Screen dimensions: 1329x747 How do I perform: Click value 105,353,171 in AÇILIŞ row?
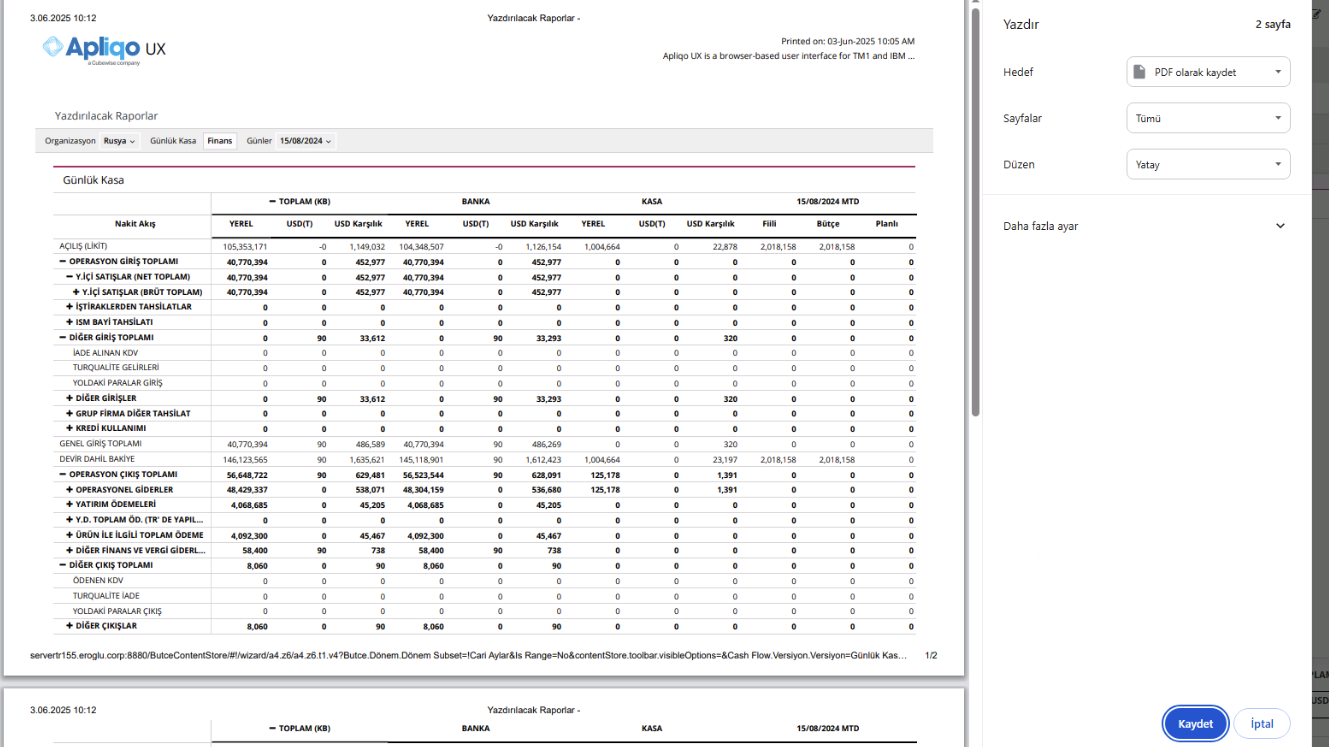point(246,246)
